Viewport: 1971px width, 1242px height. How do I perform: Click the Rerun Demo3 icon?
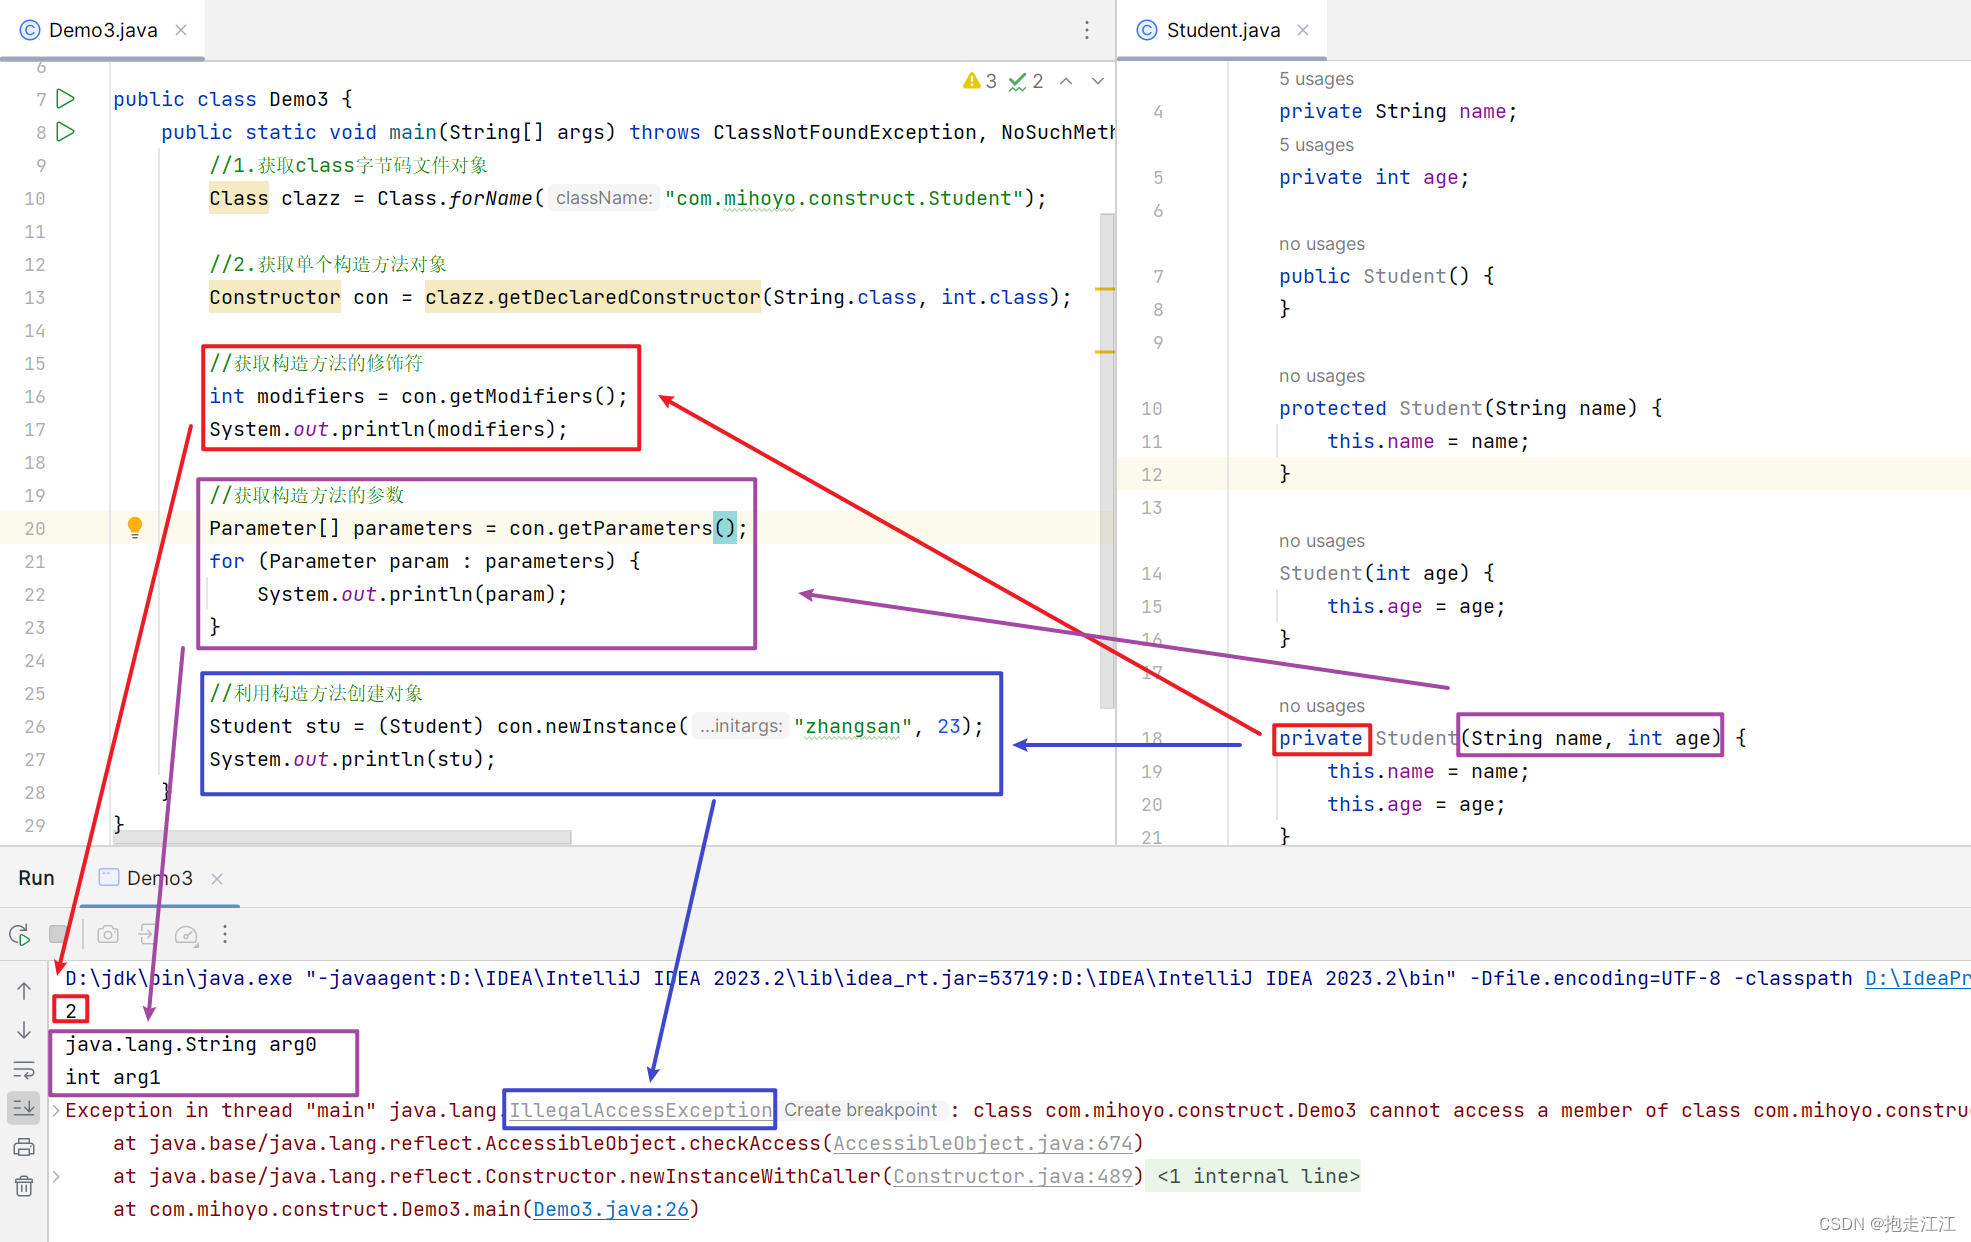(x=20, y=935)
